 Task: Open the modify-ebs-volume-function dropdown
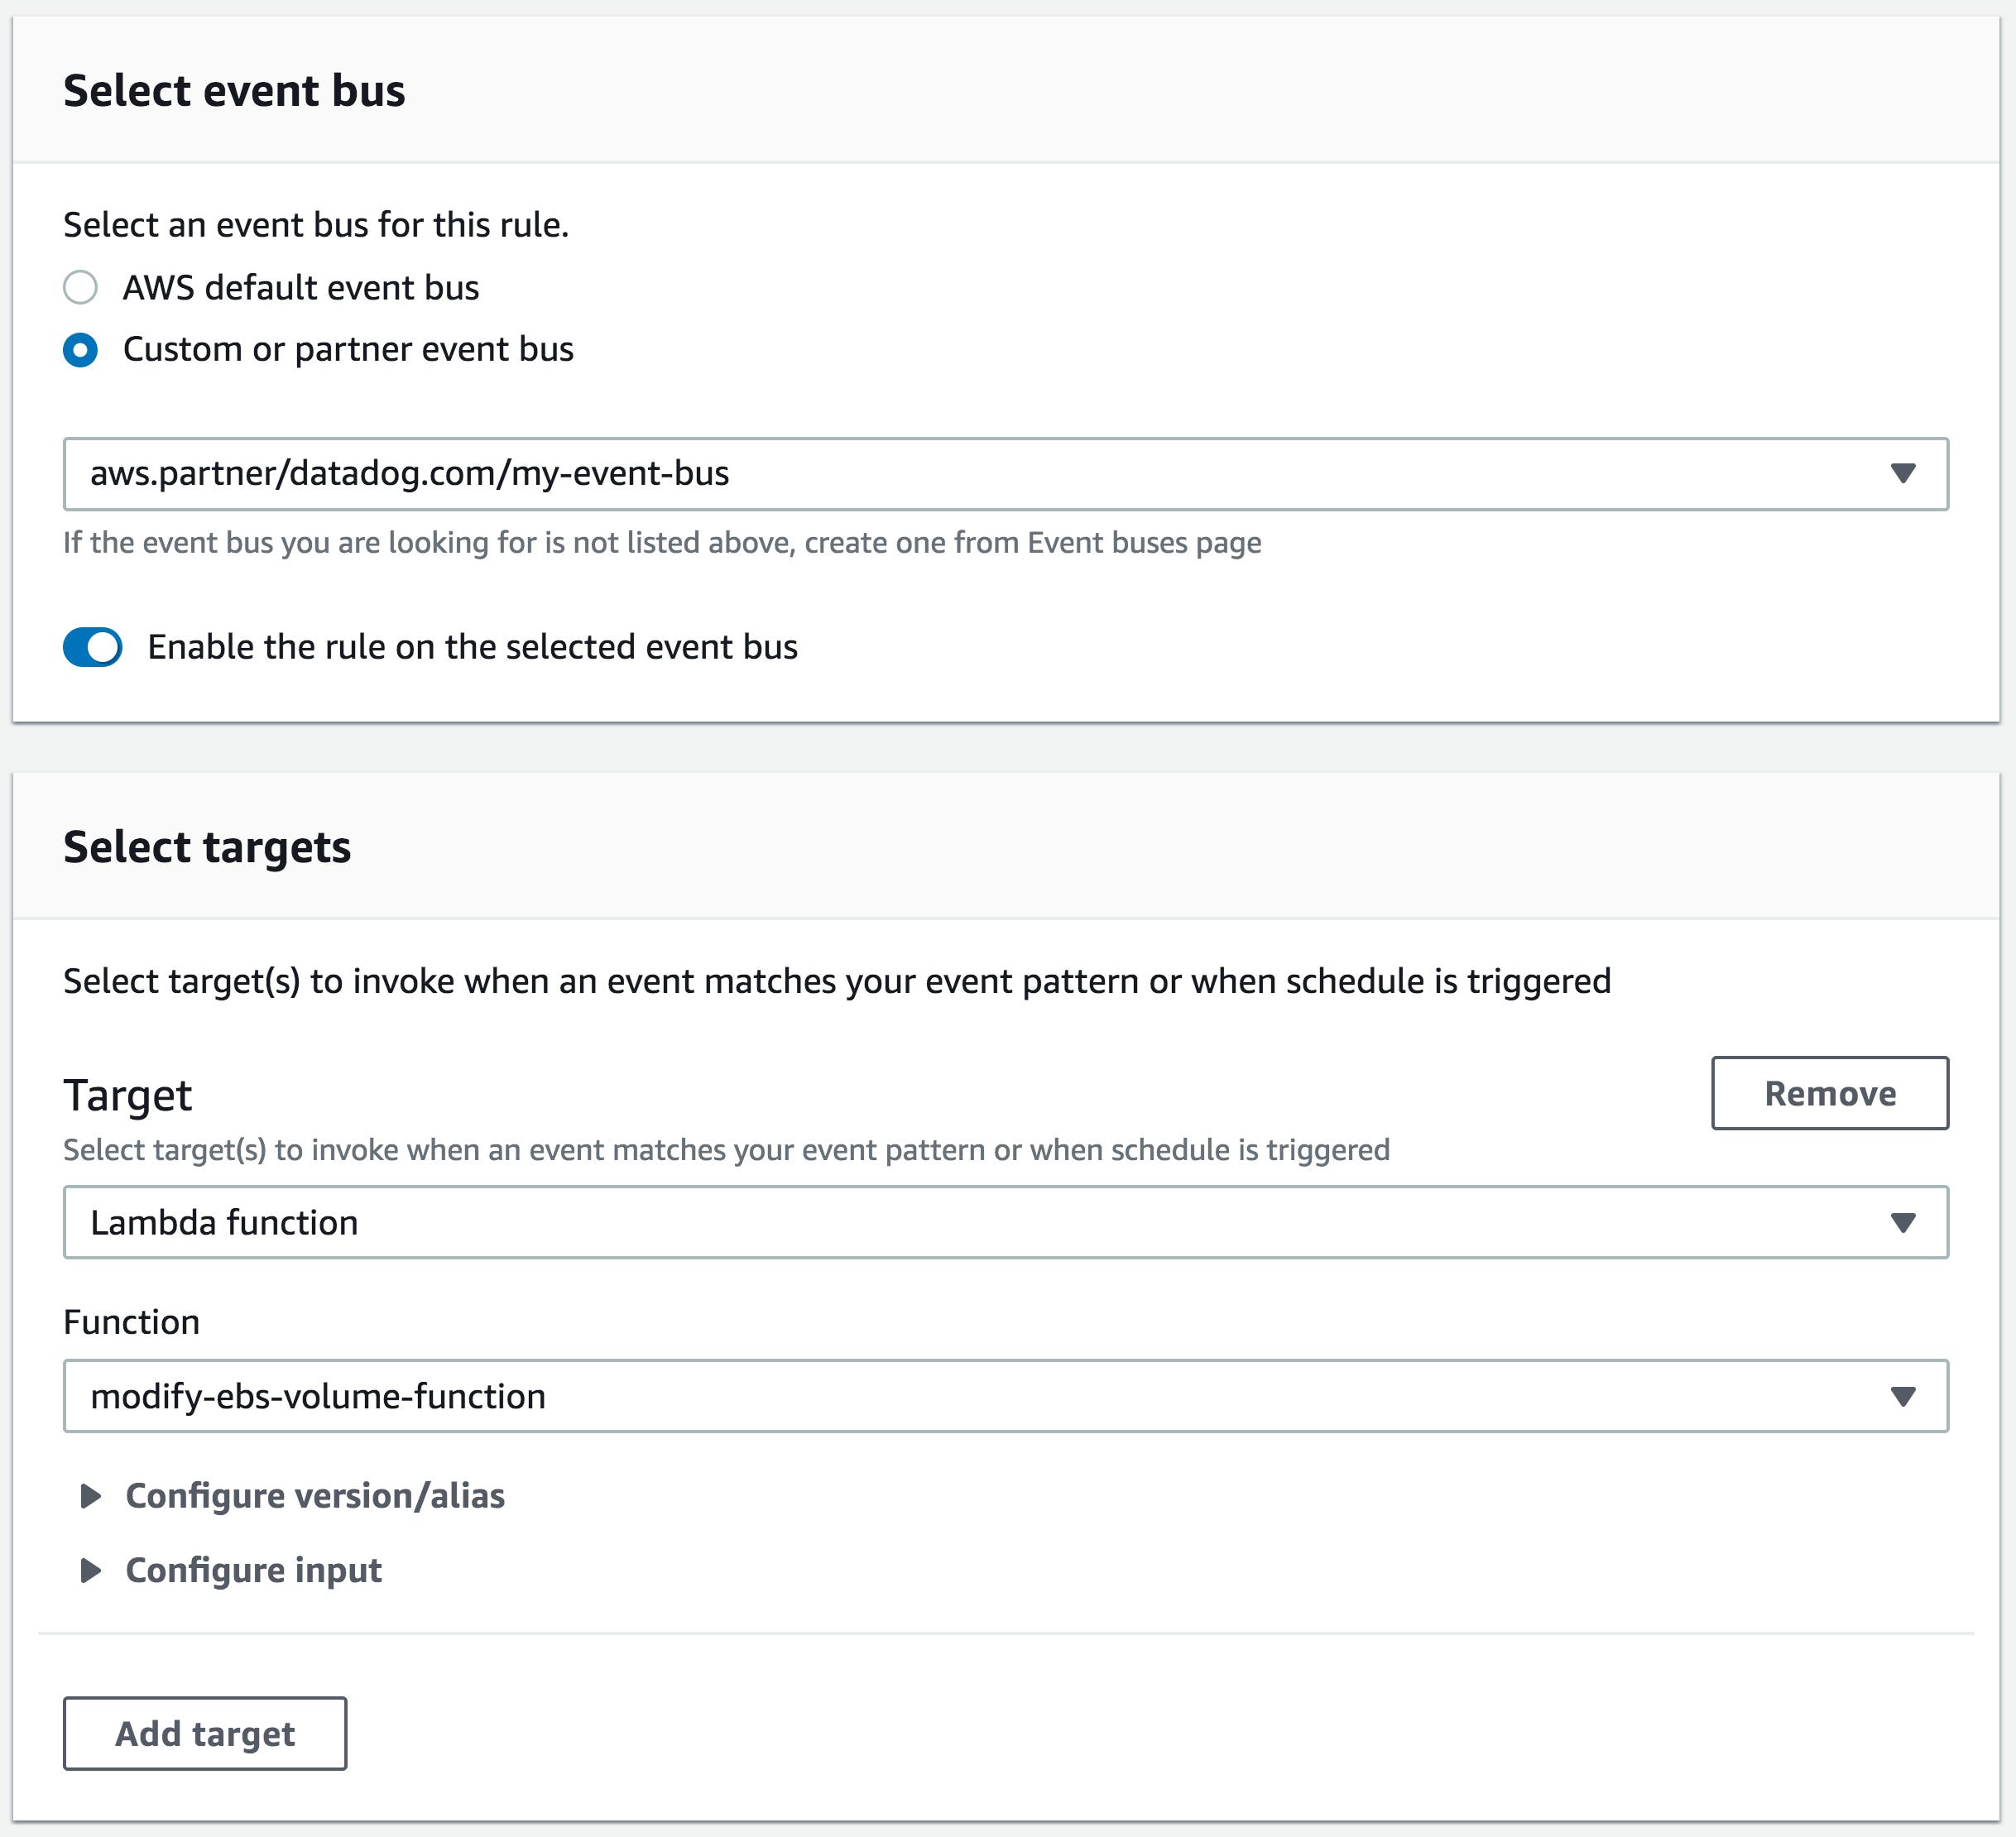[x=1000, y=1397]
